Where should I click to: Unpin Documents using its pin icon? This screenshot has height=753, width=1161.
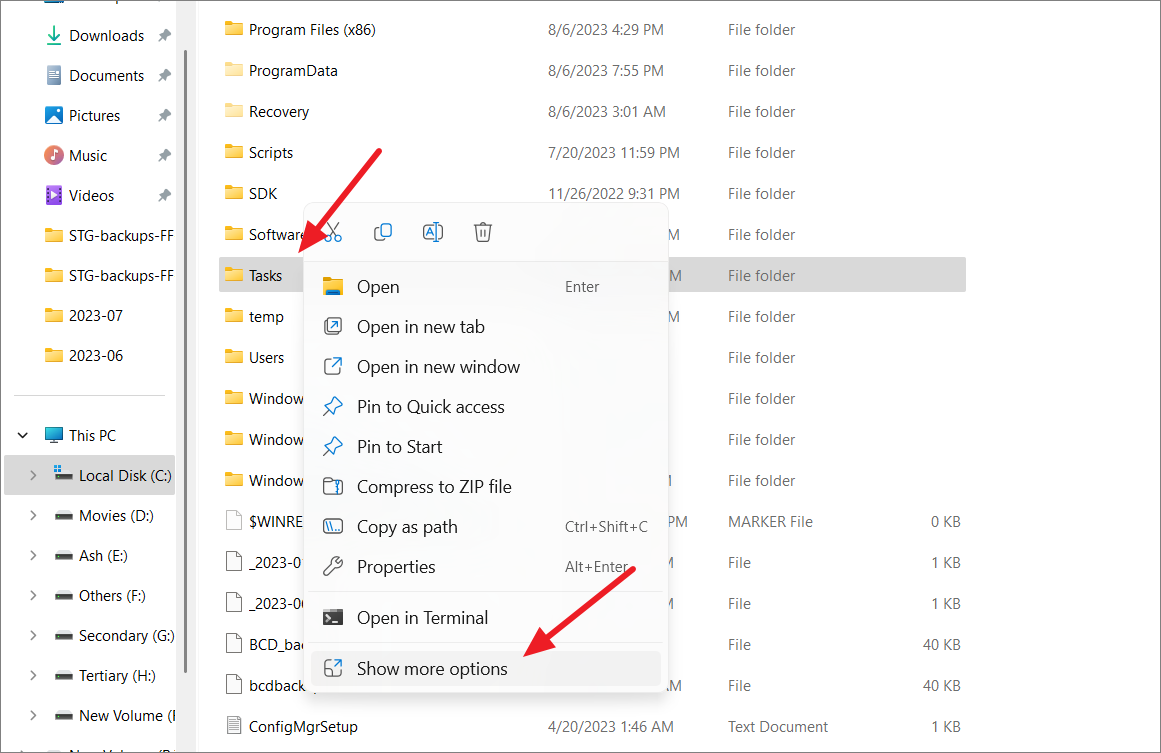pos(166,75)
